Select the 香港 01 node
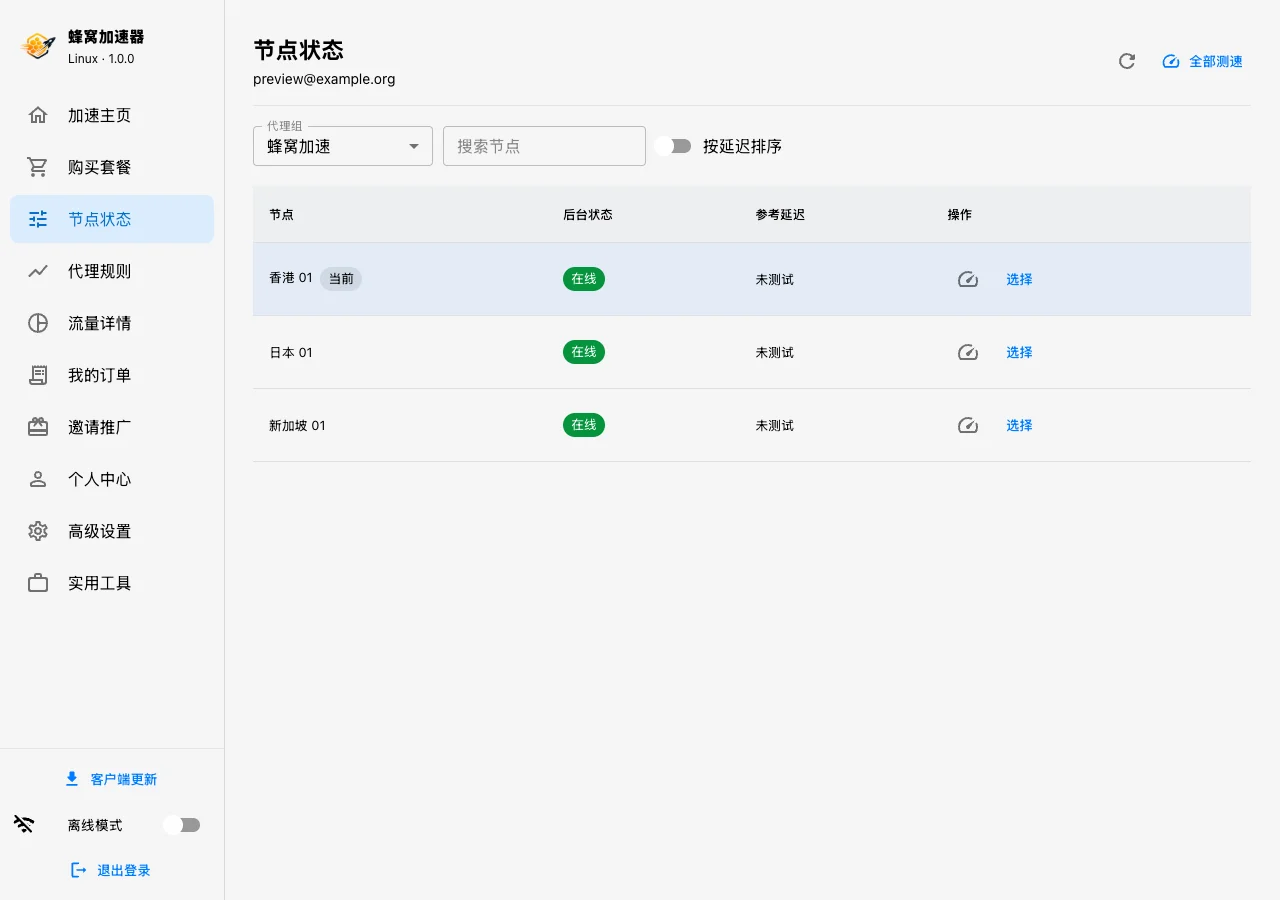The width and height of the screenshot is (1280, 900). click(1019, 279)
